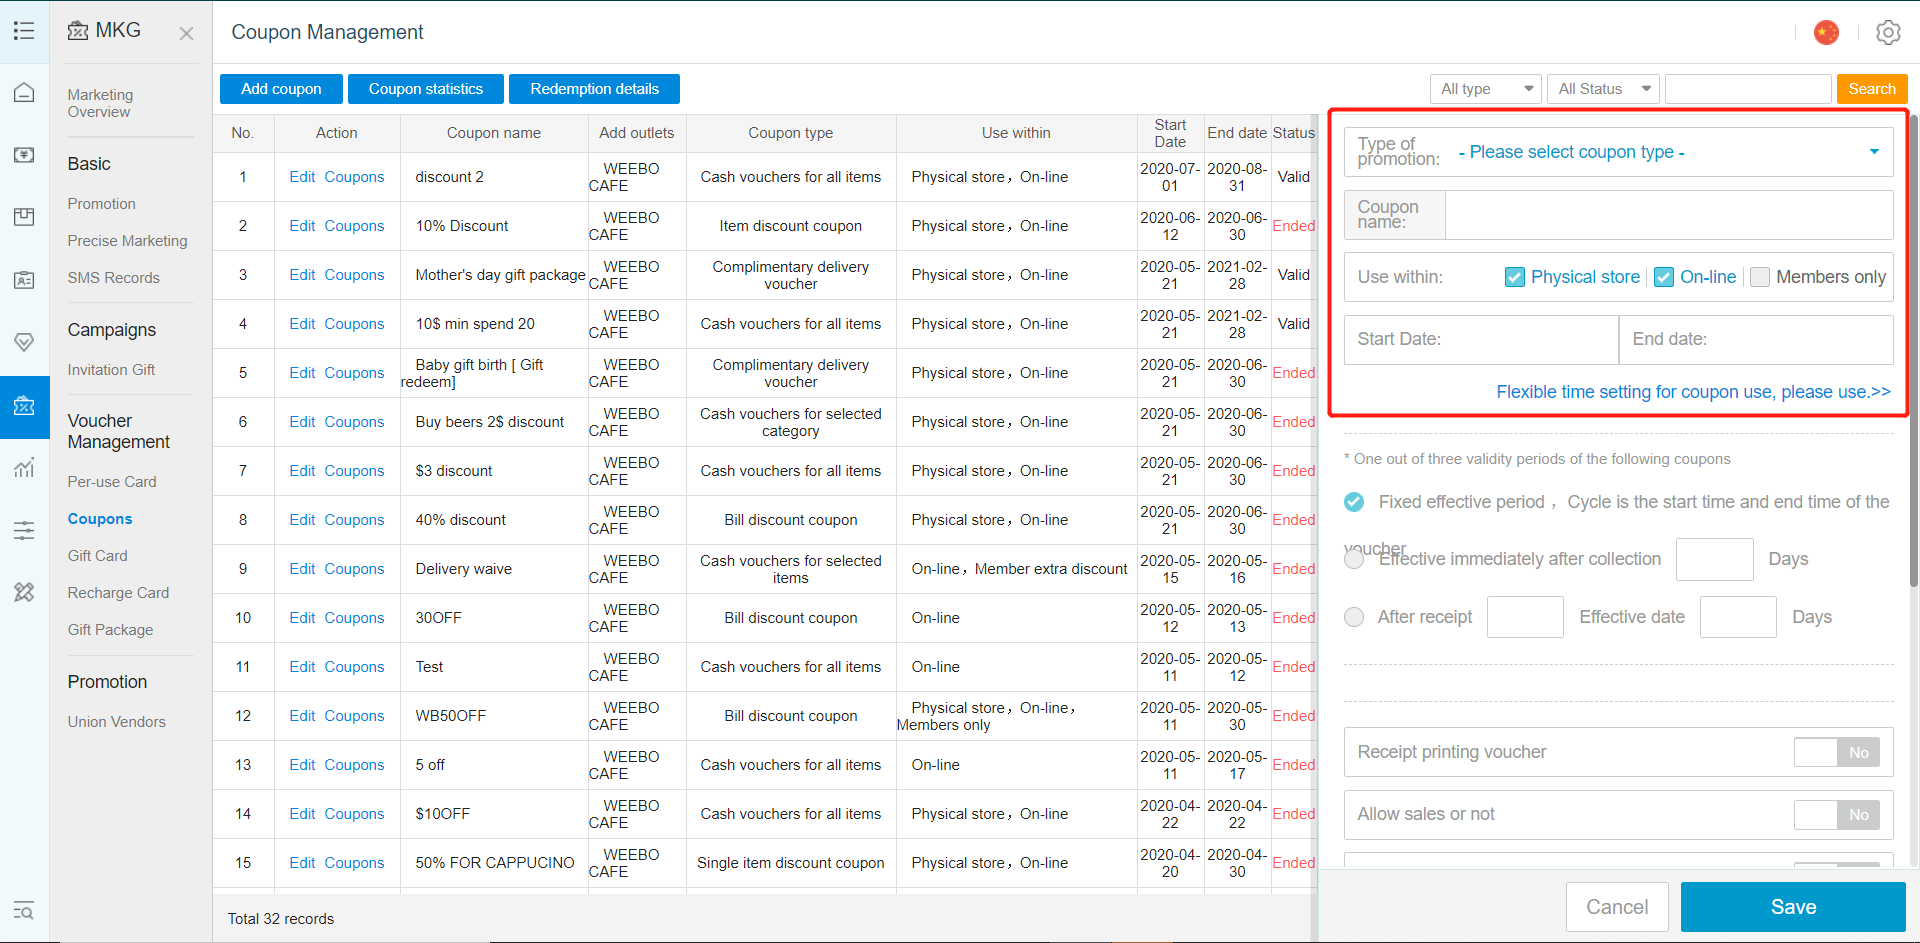The image size is (1920, 943).
Task: Toggle the Physical store checkbox
Action: coord(1515,277)
